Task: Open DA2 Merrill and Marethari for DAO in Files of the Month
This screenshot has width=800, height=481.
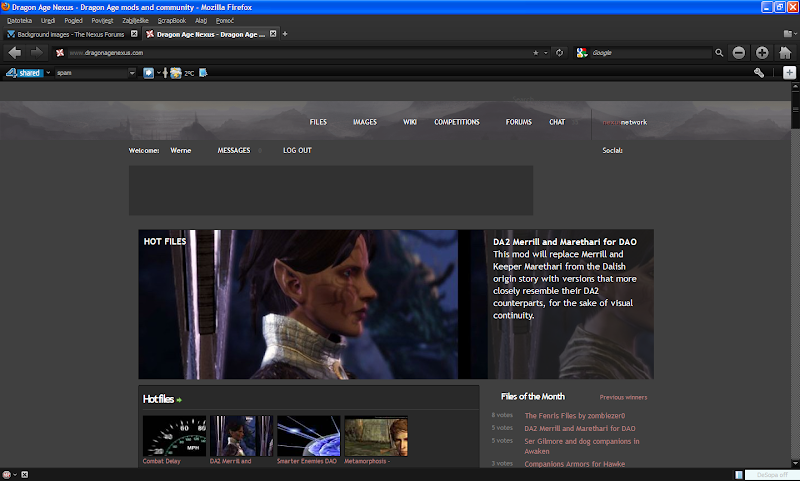Action: tap(580, 428)
